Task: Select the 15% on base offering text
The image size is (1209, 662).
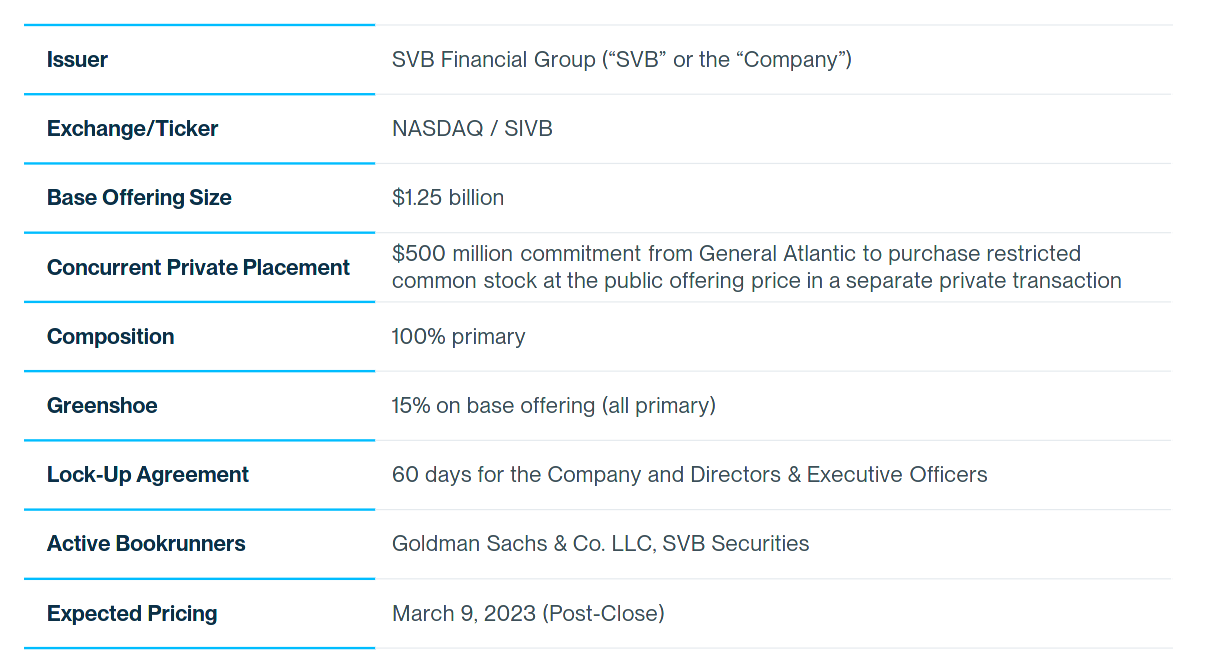Action: coord(554,406)
